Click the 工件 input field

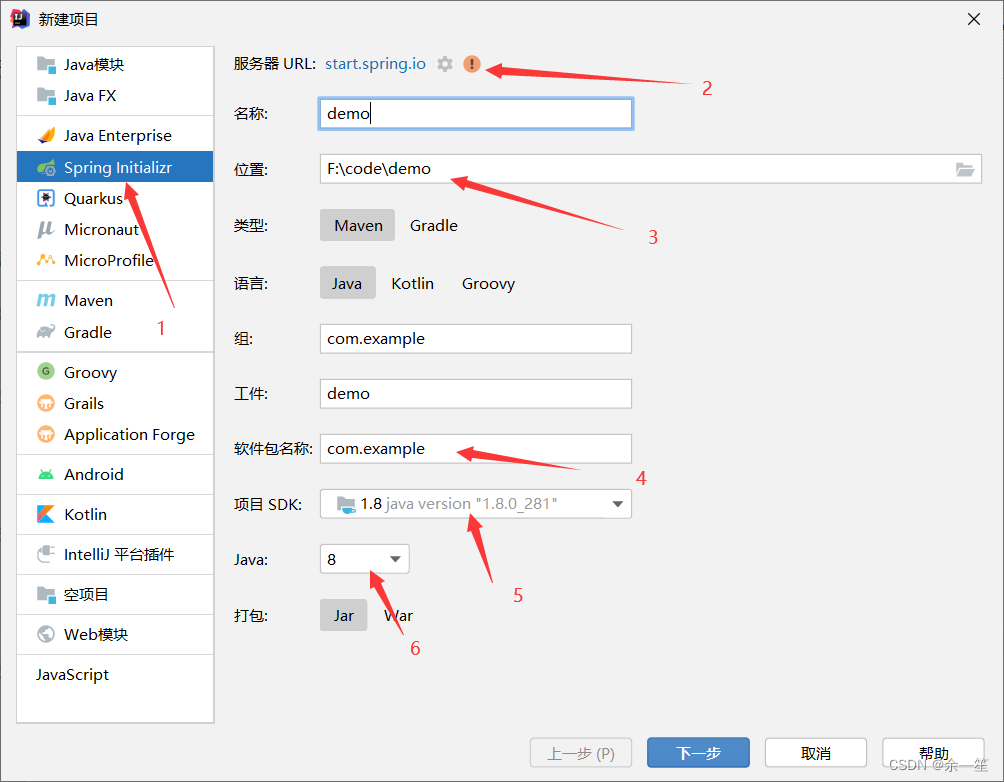[476, 394]
